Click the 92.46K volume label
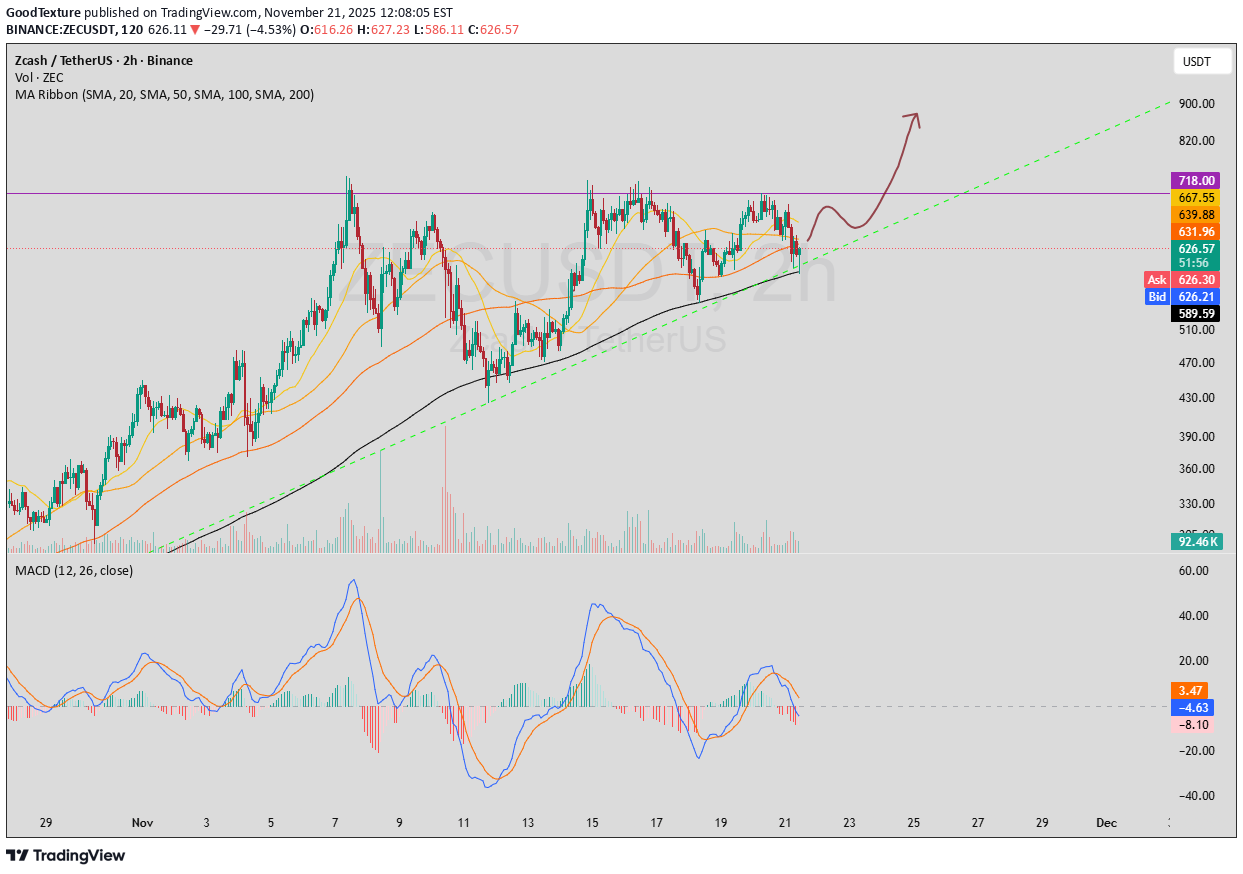The image size is (1243, 874). tap(1196, 541)
